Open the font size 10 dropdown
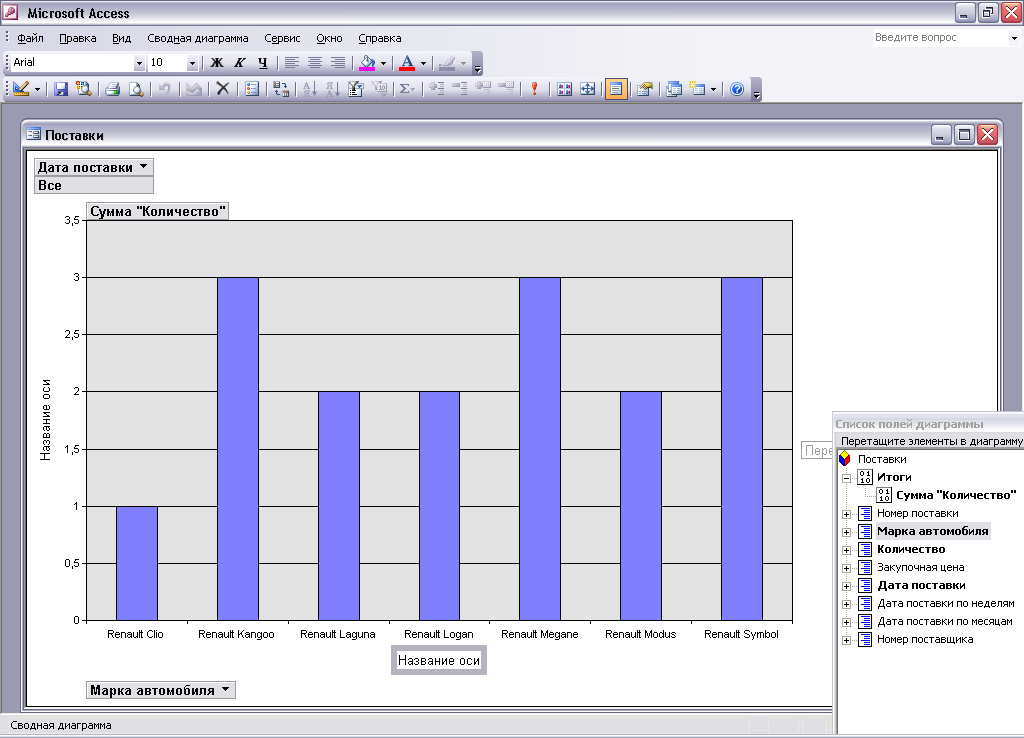The height and width of the screenshot is (738, 1024). point(192,63)
